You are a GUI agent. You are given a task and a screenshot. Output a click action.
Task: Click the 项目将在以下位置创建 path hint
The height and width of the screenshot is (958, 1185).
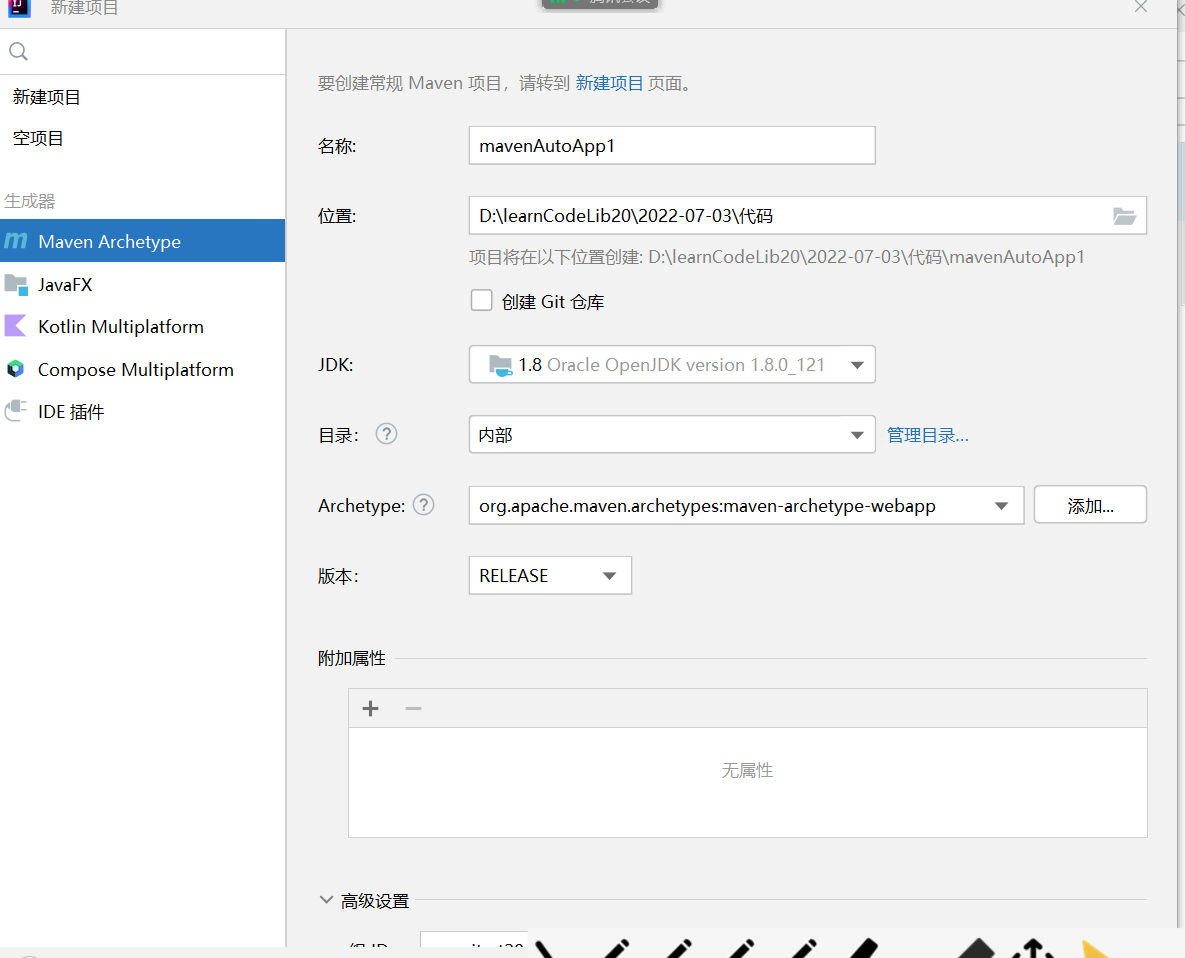point(776,258)
